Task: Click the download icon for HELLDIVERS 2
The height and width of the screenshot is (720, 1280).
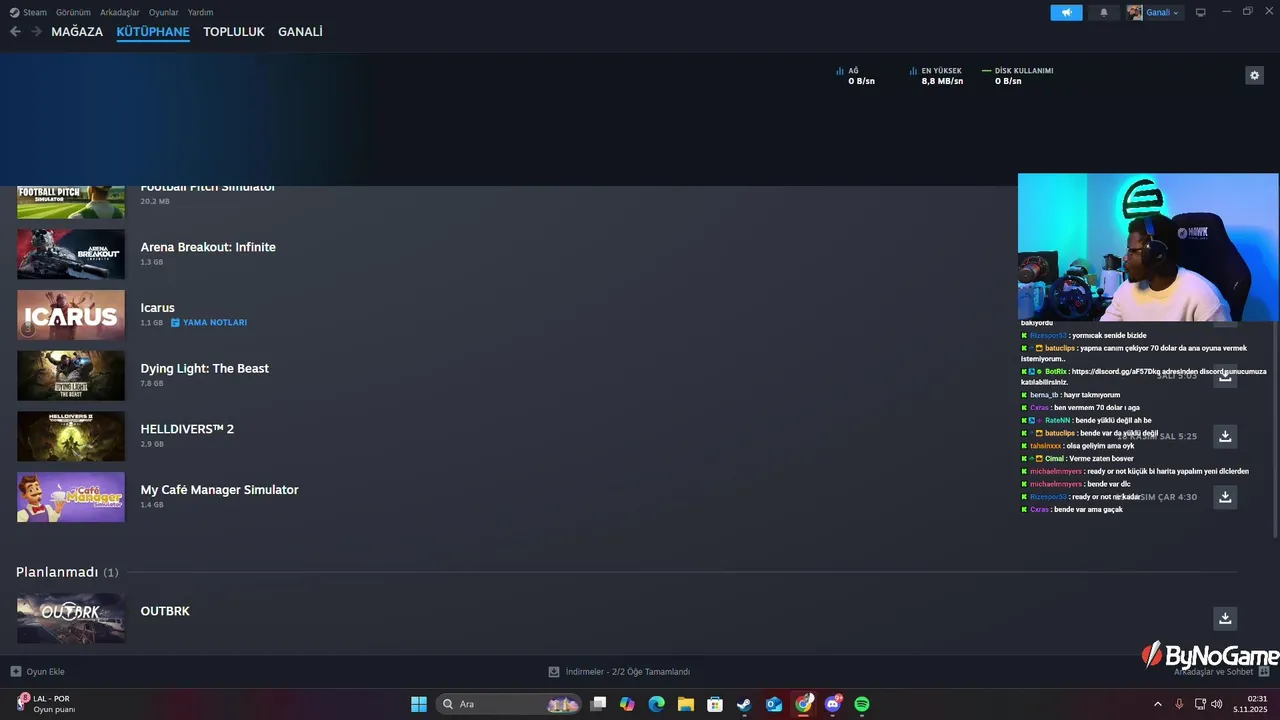Action: click(x=1225, y=436)
